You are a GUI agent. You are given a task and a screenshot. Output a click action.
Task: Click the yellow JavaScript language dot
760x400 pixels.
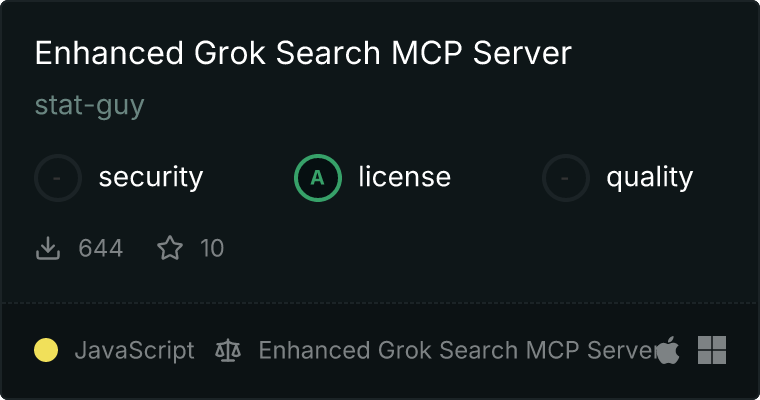tap(46, 350)
